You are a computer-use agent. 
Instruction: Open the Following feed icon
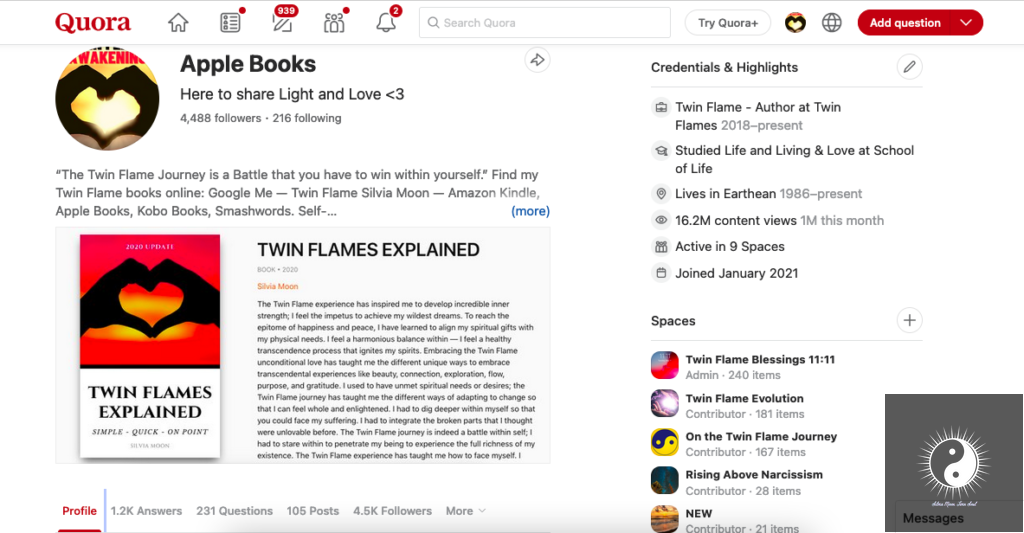[231, 23]
